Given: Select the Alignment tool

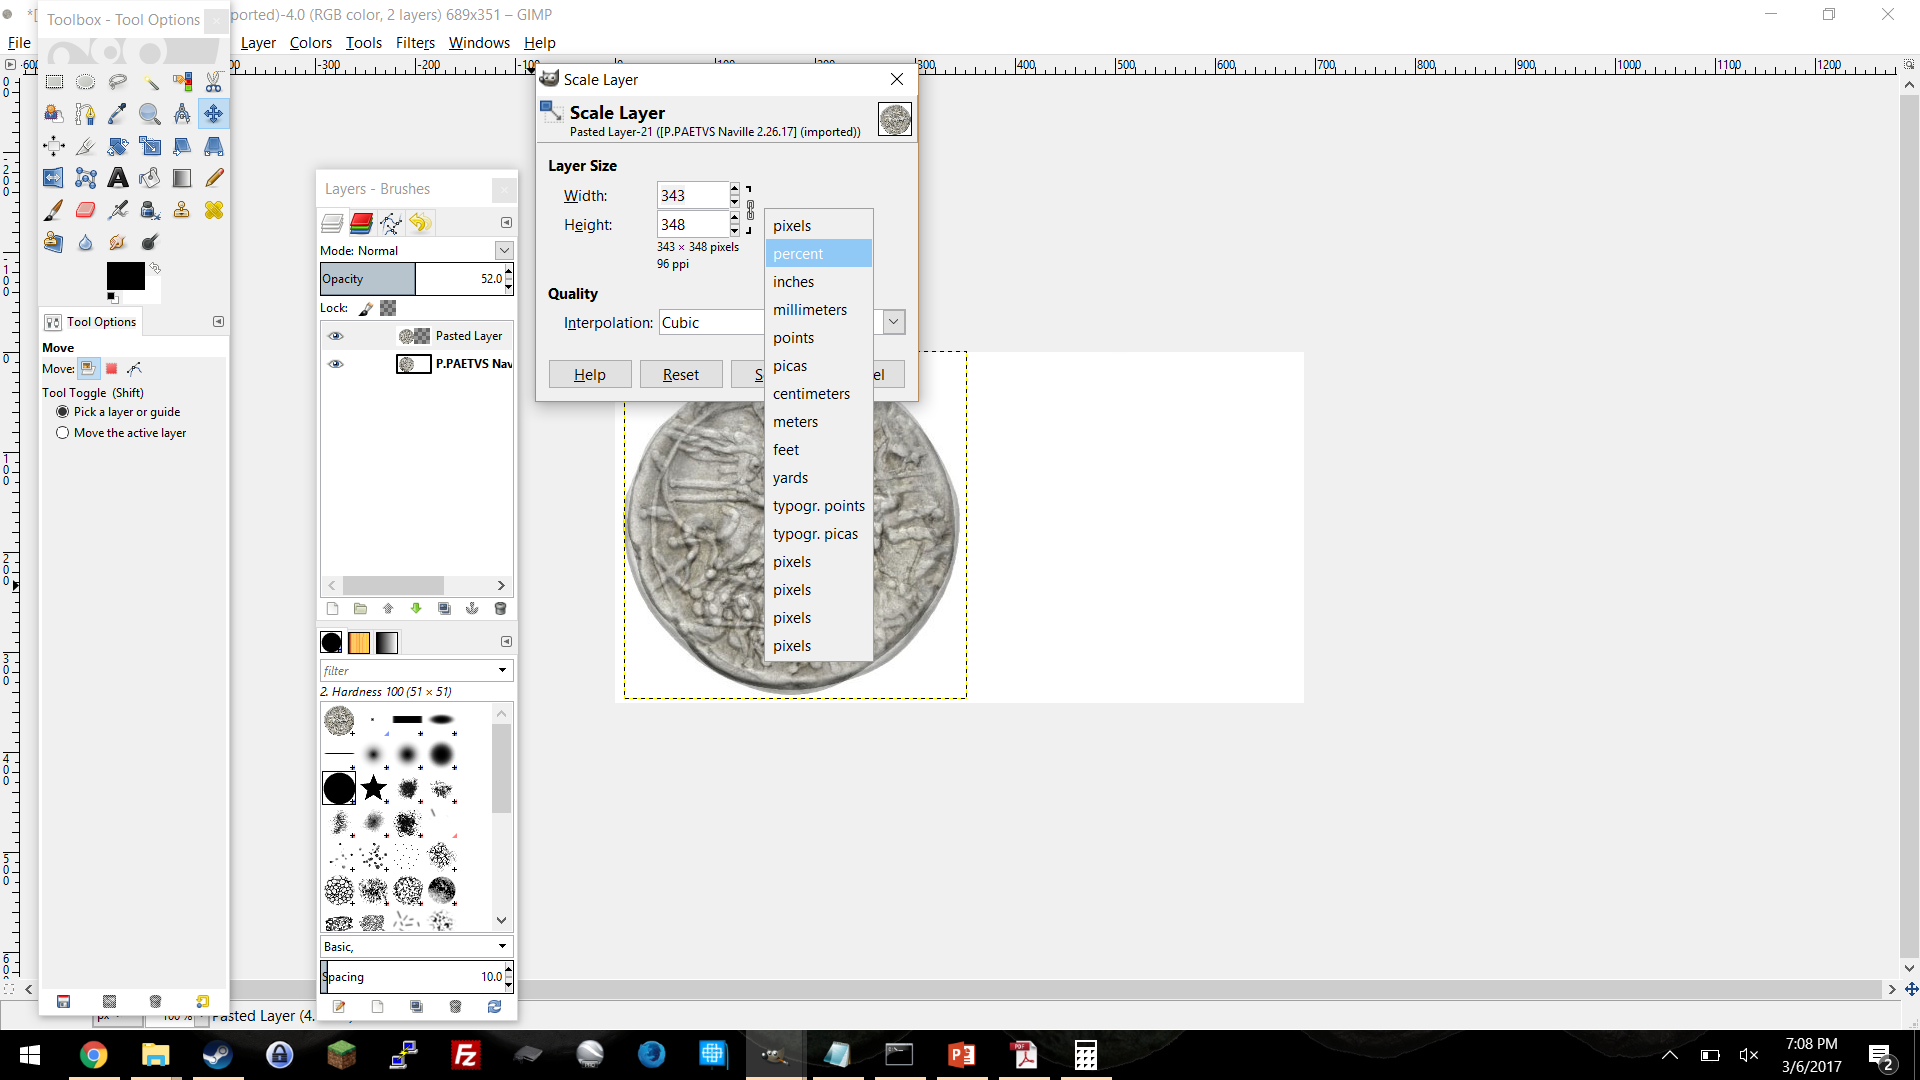Looking at the screenshot, I should [x=54, y=146].
